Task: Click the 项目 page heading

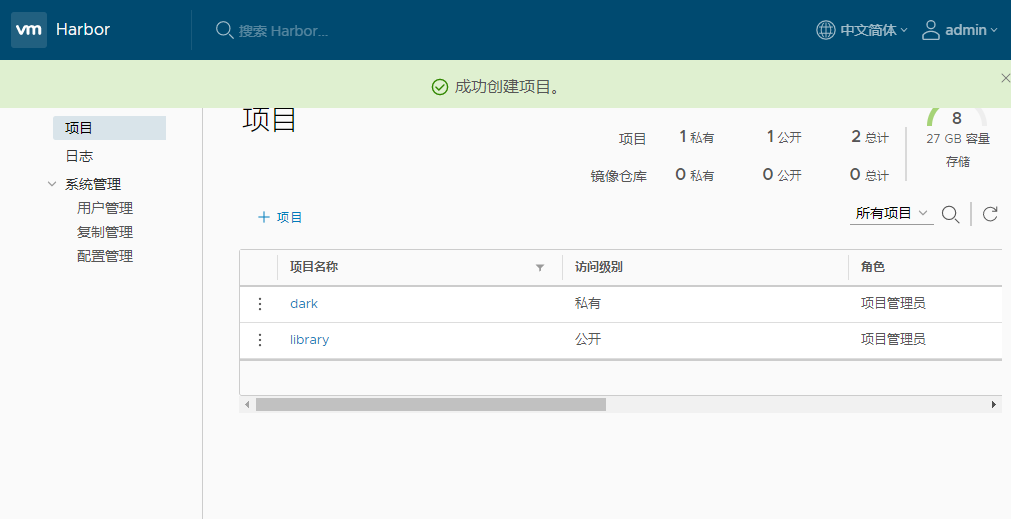Action: [269, 121]
